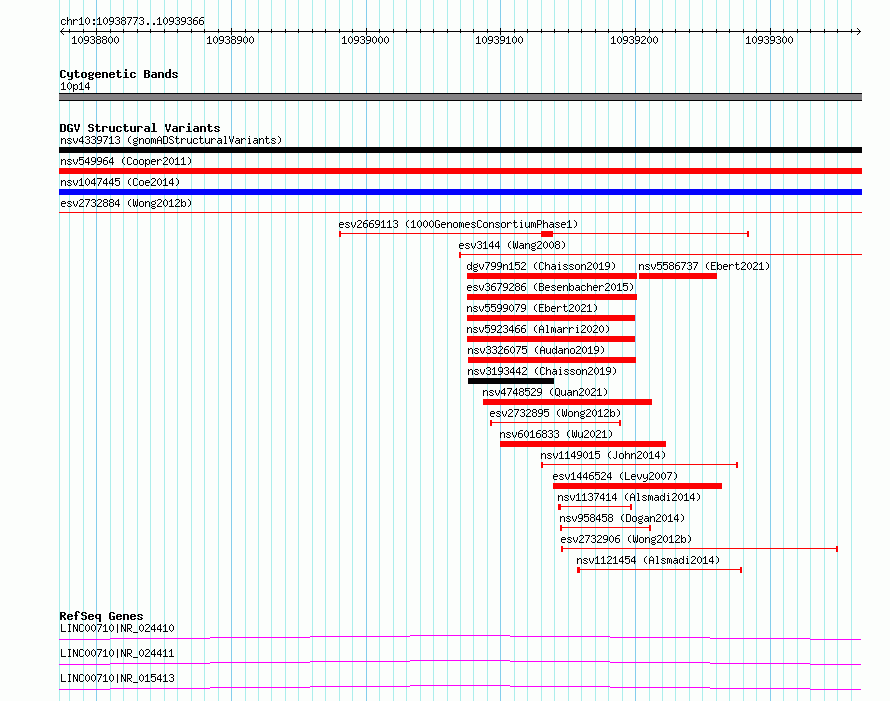Click ruler position 10939000
Screen dimensions: 890x701
[365, 40]
